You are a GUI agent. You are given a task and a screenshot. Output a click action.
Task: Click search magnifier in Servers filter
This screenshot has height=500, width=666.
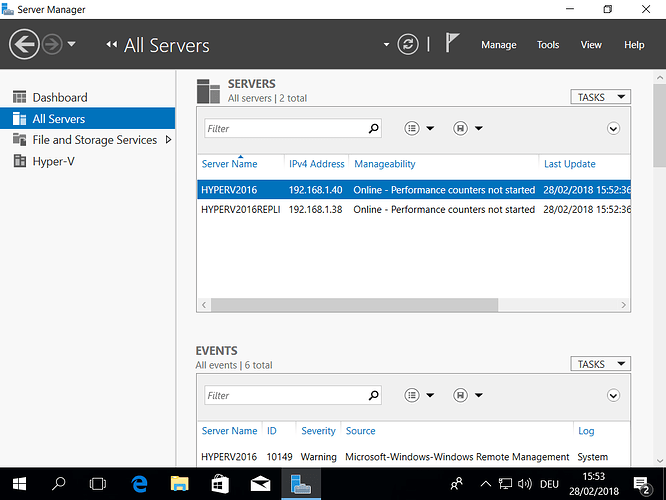click(x=374, y=129)
